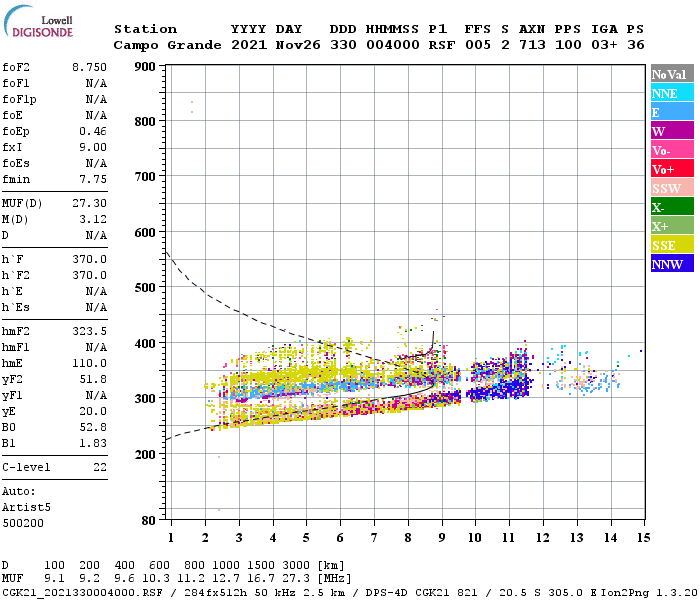
Task: Select the NoVal gray legend swatch
Action: tap(672, 74)
